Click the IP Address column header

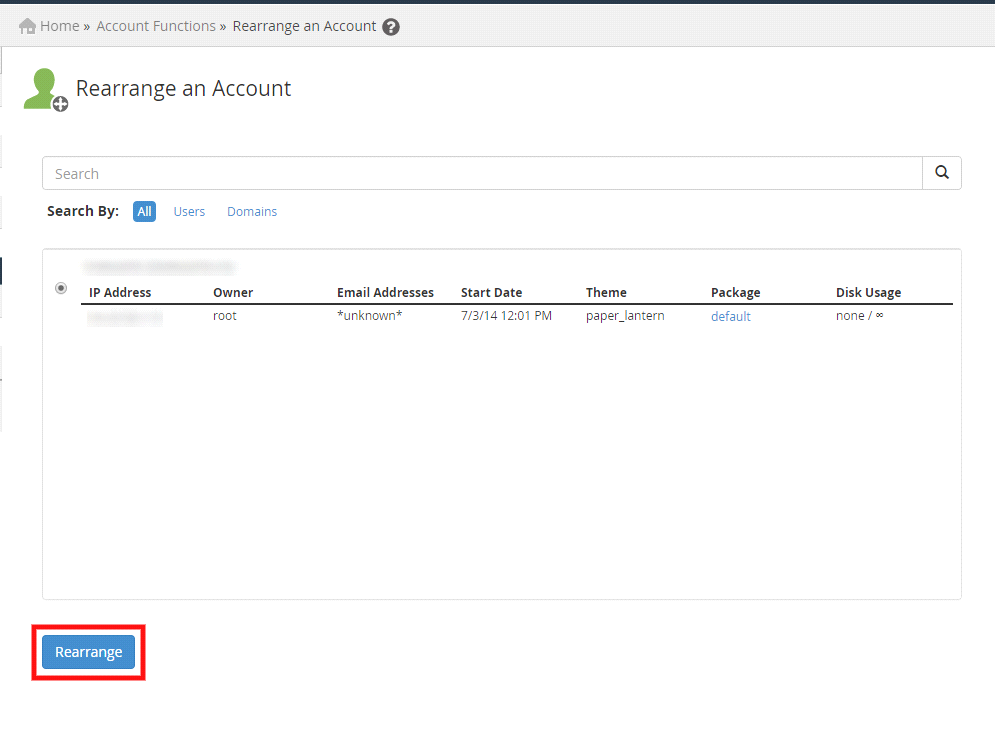pyautogui.click(x=120, y=292)
